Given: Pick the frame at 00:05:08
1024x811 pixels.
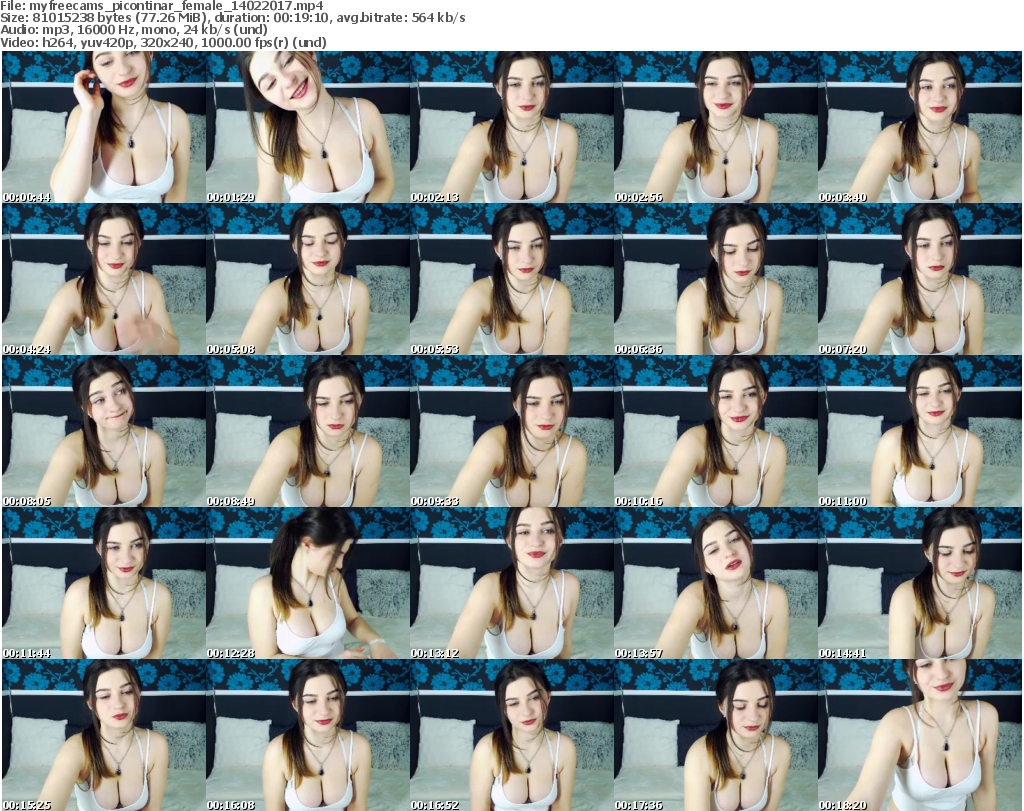Looking at the screenshot, I should coord(308,279).
